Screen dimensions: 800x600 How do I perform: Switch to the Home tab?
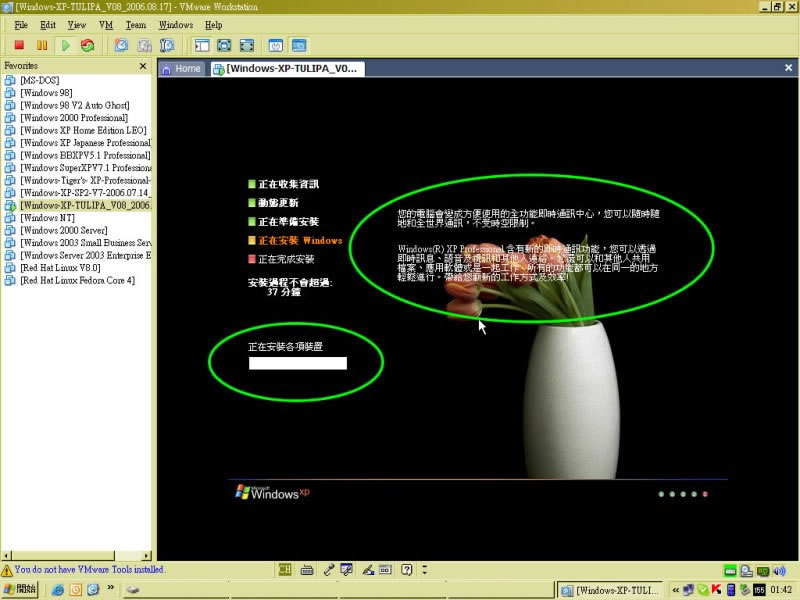[182, 69]
